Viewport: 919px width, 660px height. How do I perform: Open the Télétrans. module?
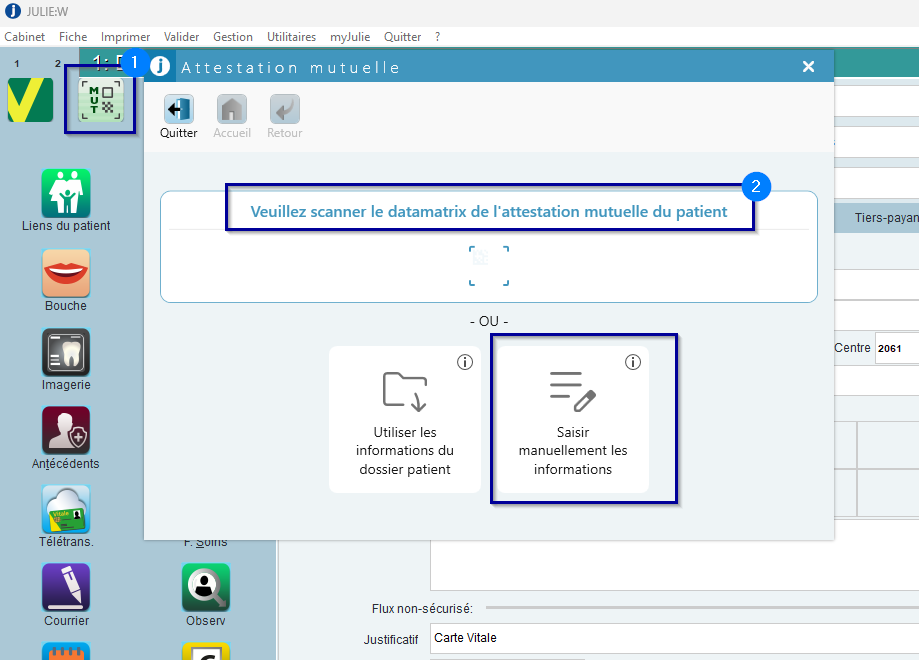click(x=66, y=516)
